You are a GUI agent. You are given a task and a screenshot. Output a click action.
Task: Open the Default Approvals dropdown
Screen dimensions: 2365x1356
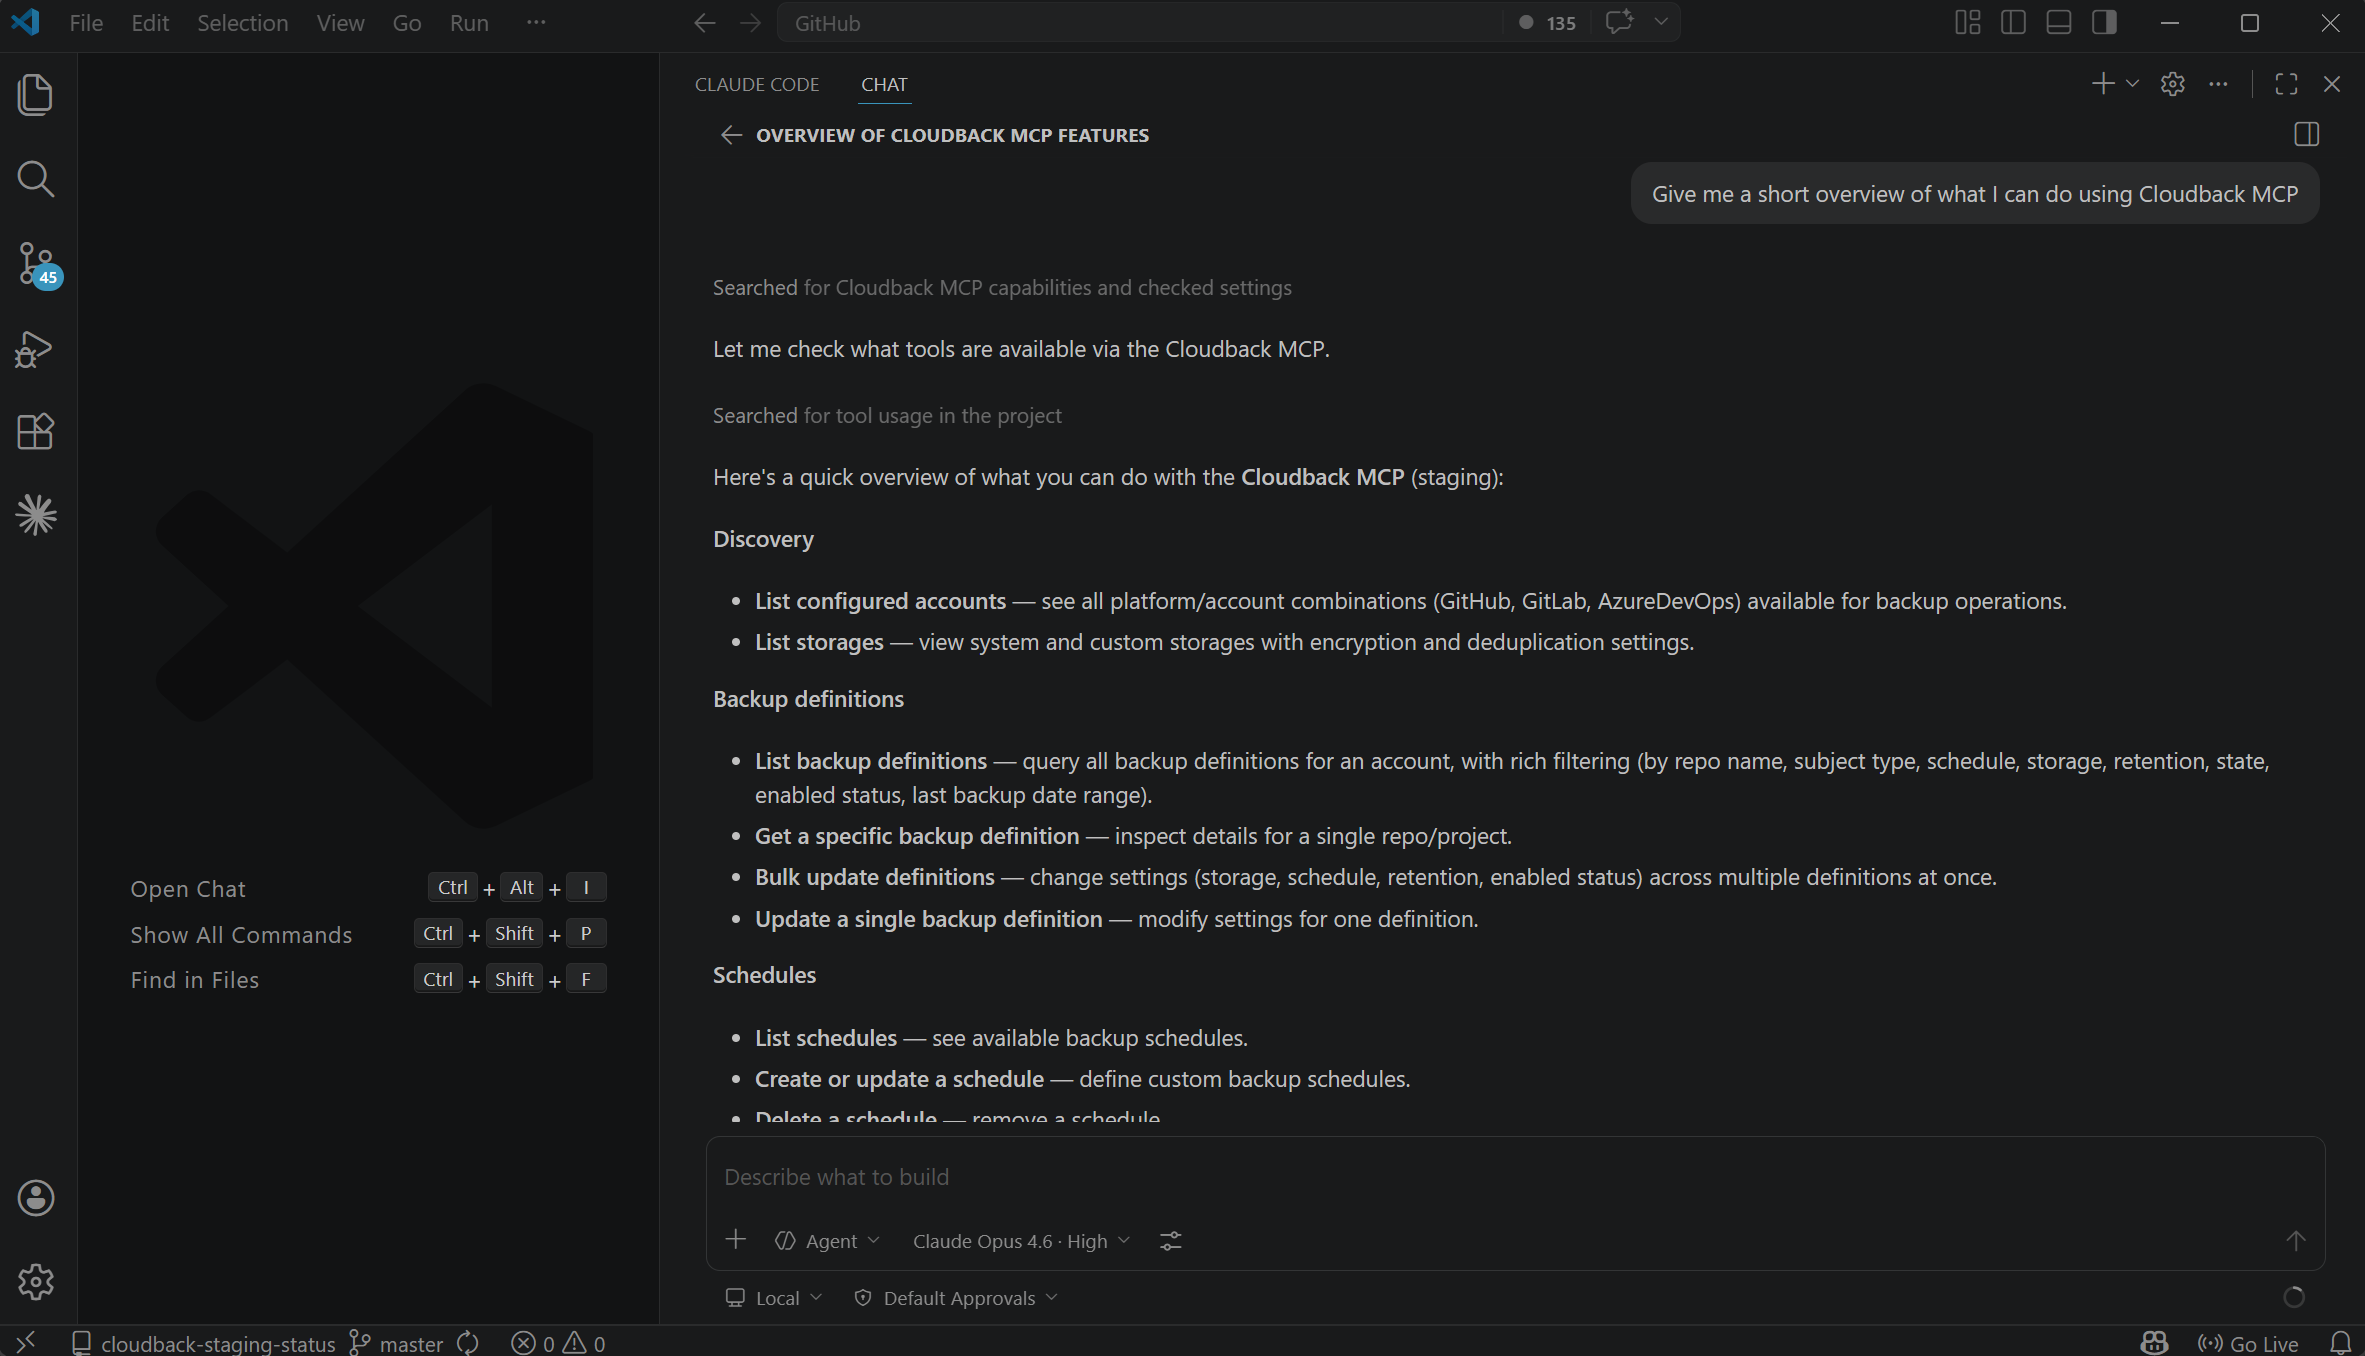point(956,1298)
